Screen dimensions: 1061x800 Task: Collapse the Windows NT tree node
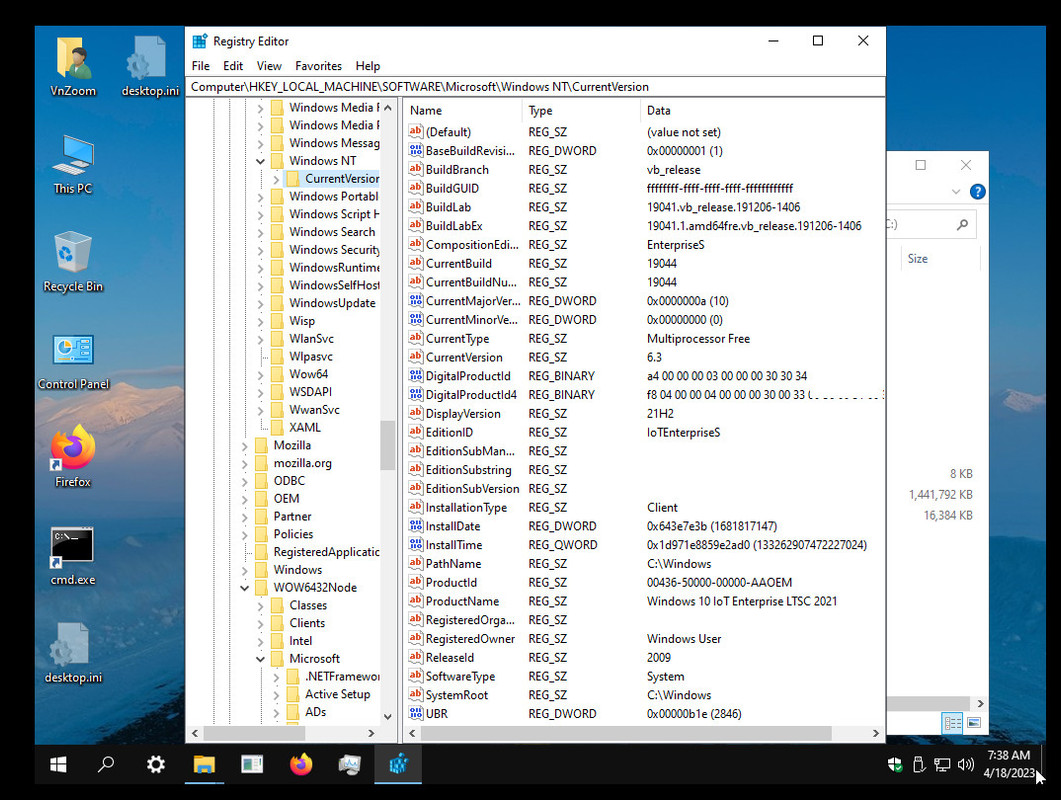point(261,161)
